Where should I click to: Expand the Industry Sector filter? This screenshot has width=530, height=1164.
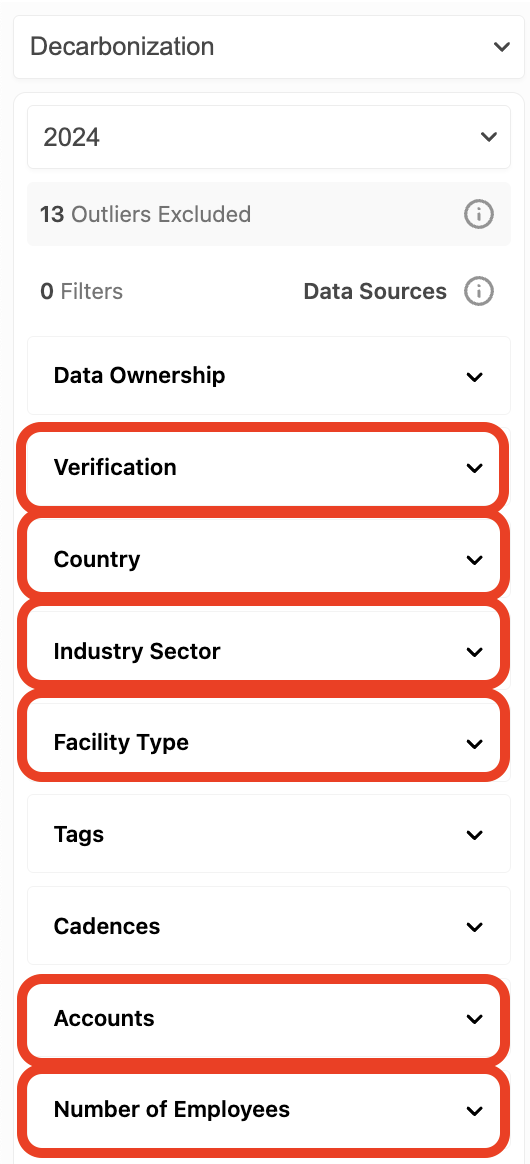click(264, 651)
